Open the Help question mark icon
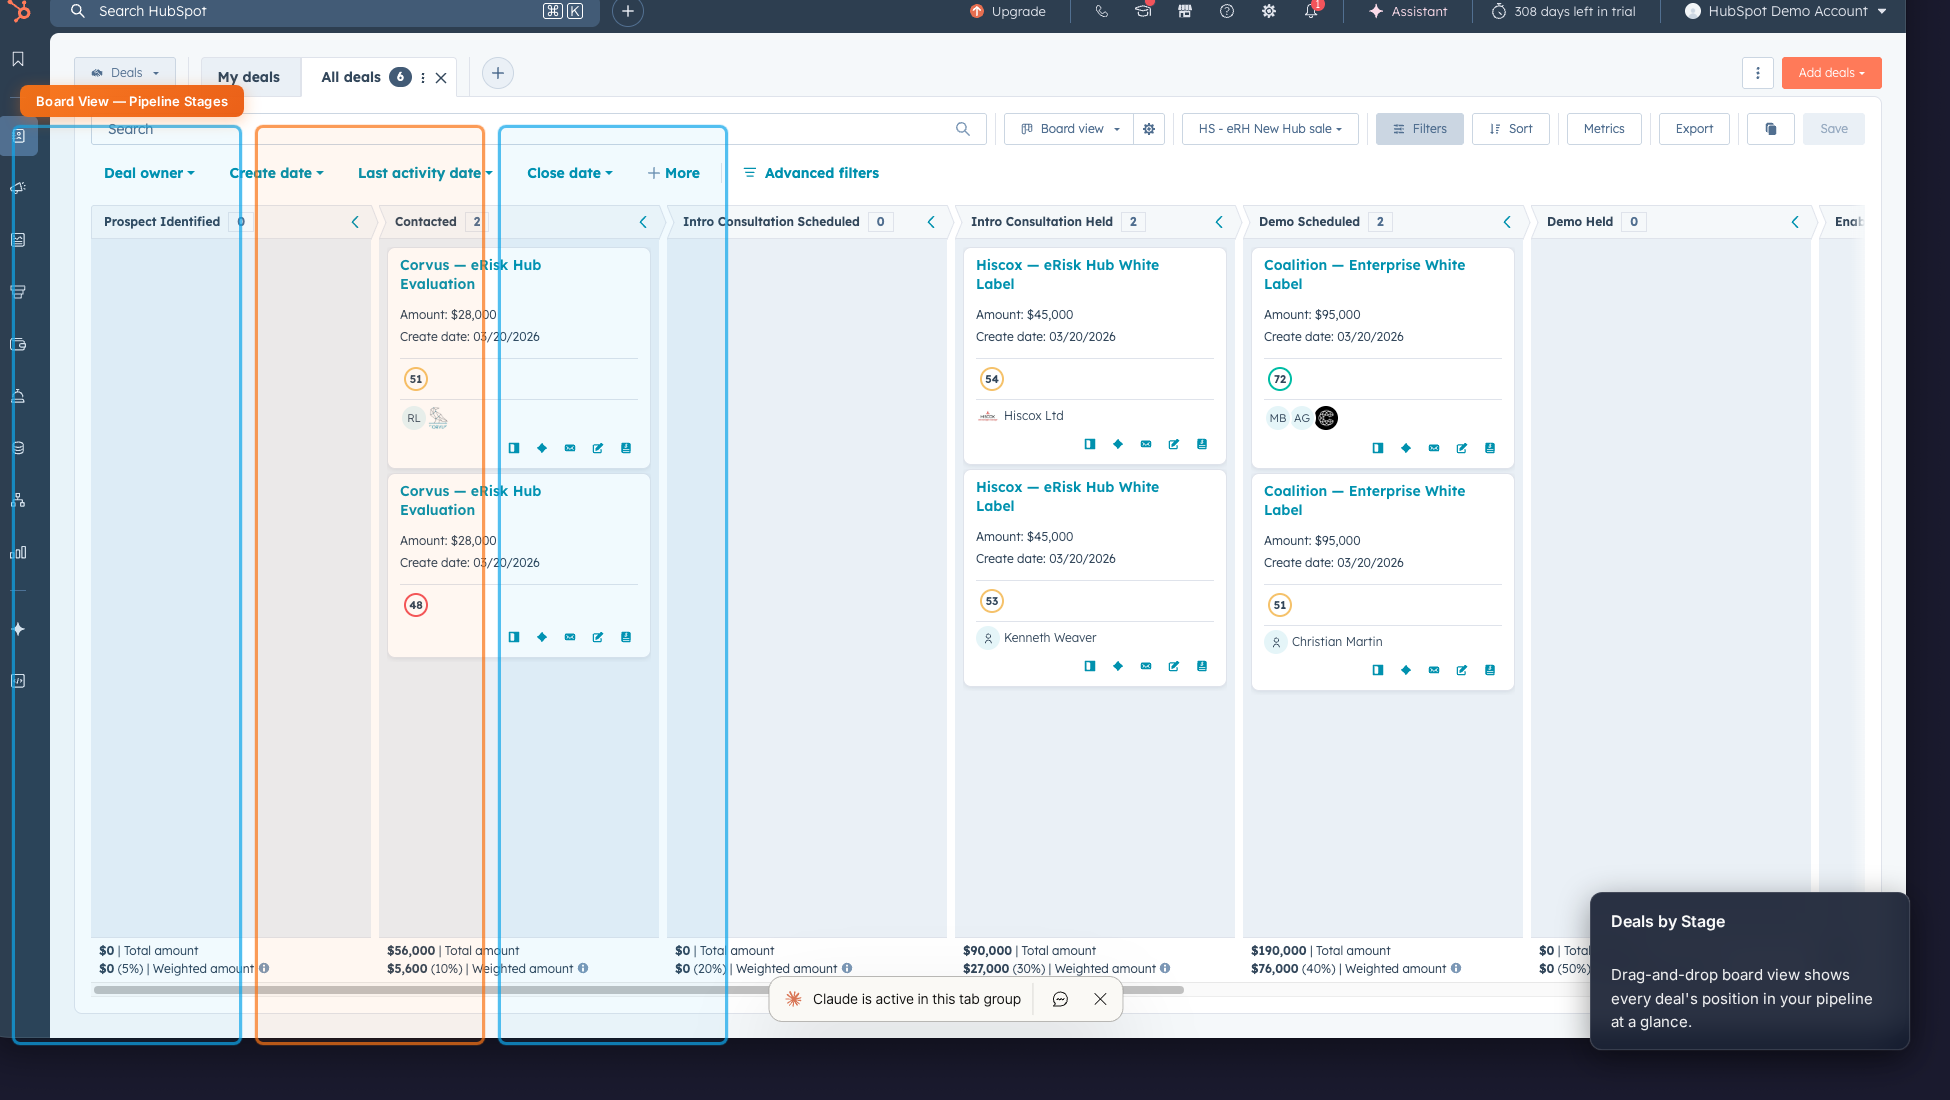Screen dimensions: 1950x1100 pos(1227,11)
